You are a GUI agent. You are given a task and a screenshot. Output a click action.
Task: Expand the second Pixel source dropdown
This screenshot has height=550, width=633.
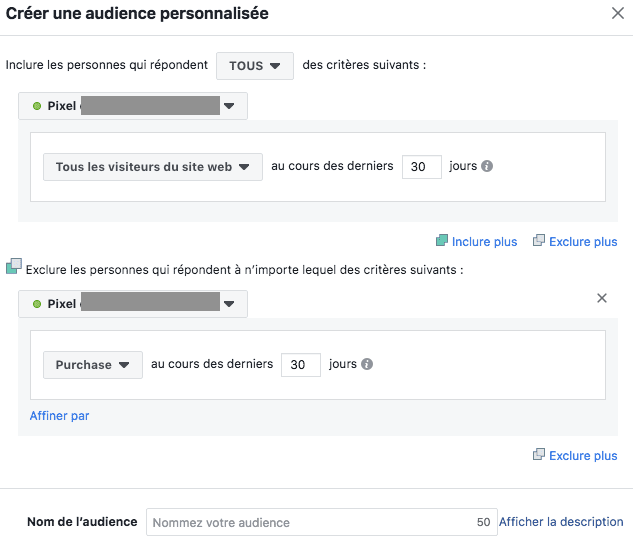coord(133,304)
